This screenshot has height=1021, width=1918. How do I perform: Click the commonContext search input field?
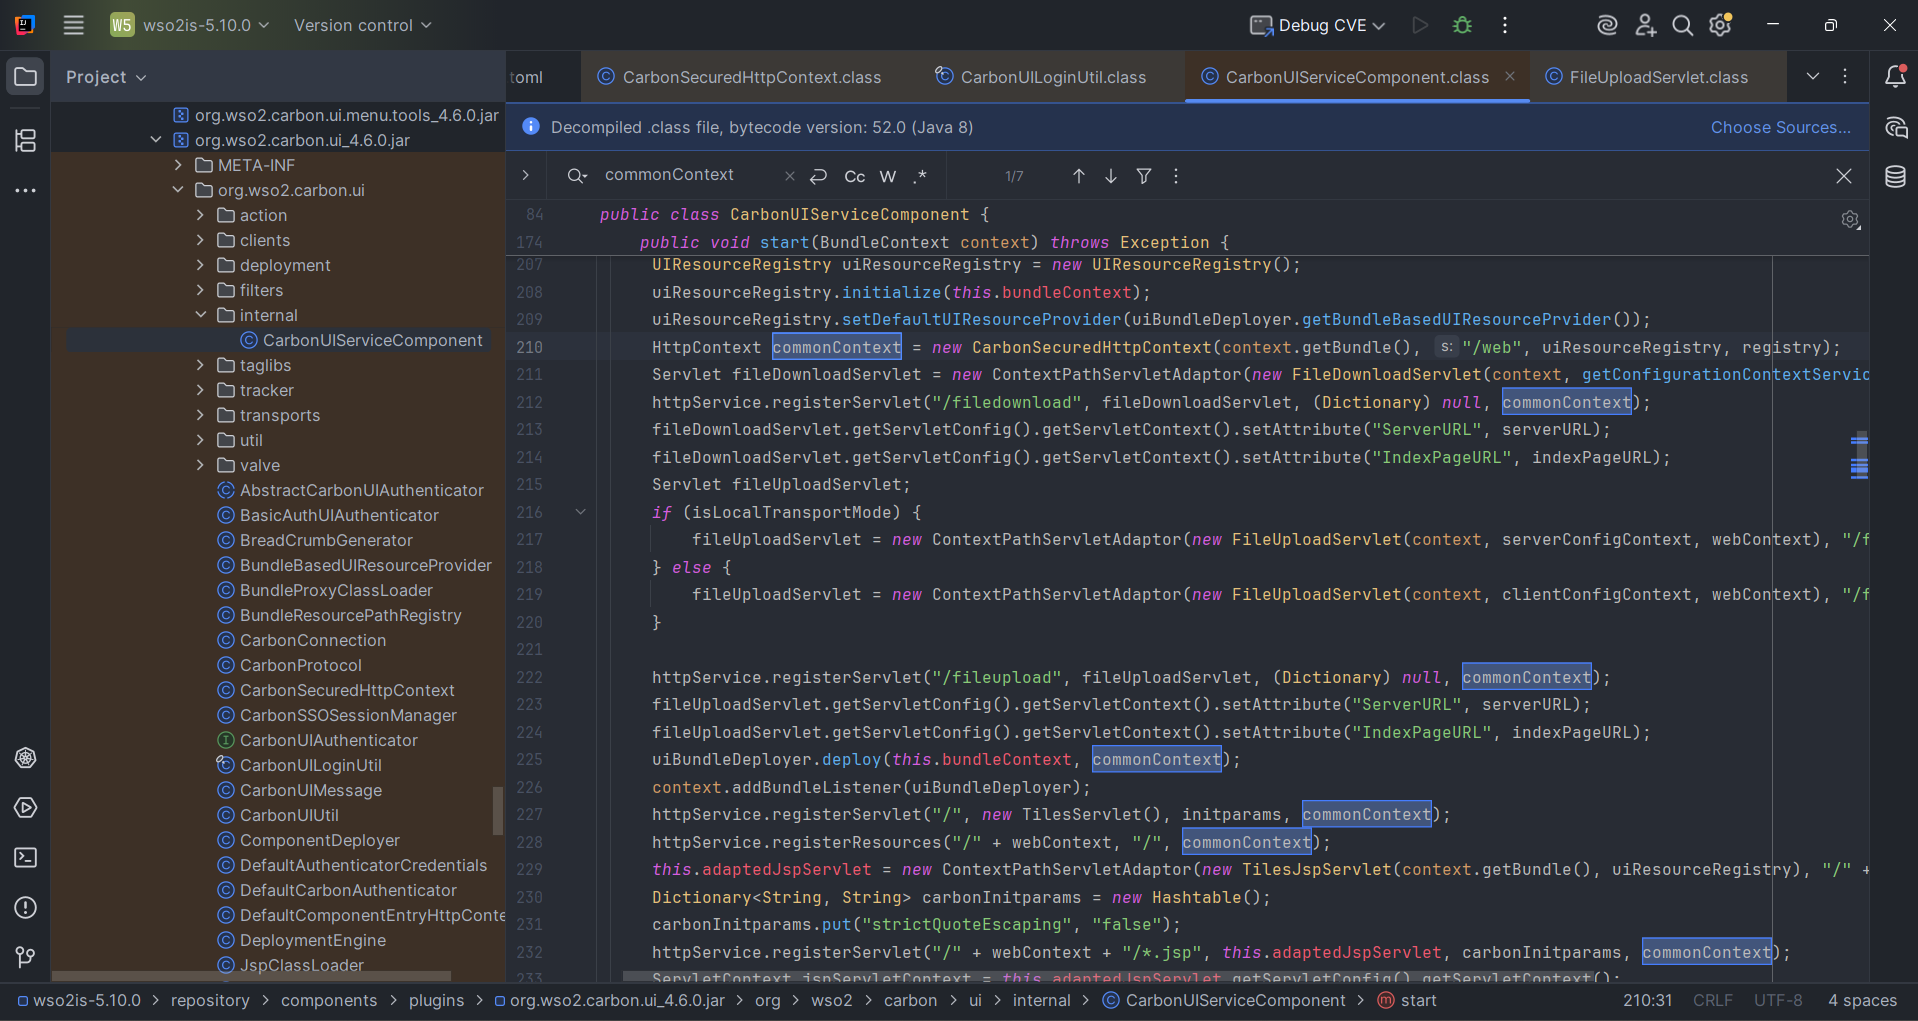(680, 175)
